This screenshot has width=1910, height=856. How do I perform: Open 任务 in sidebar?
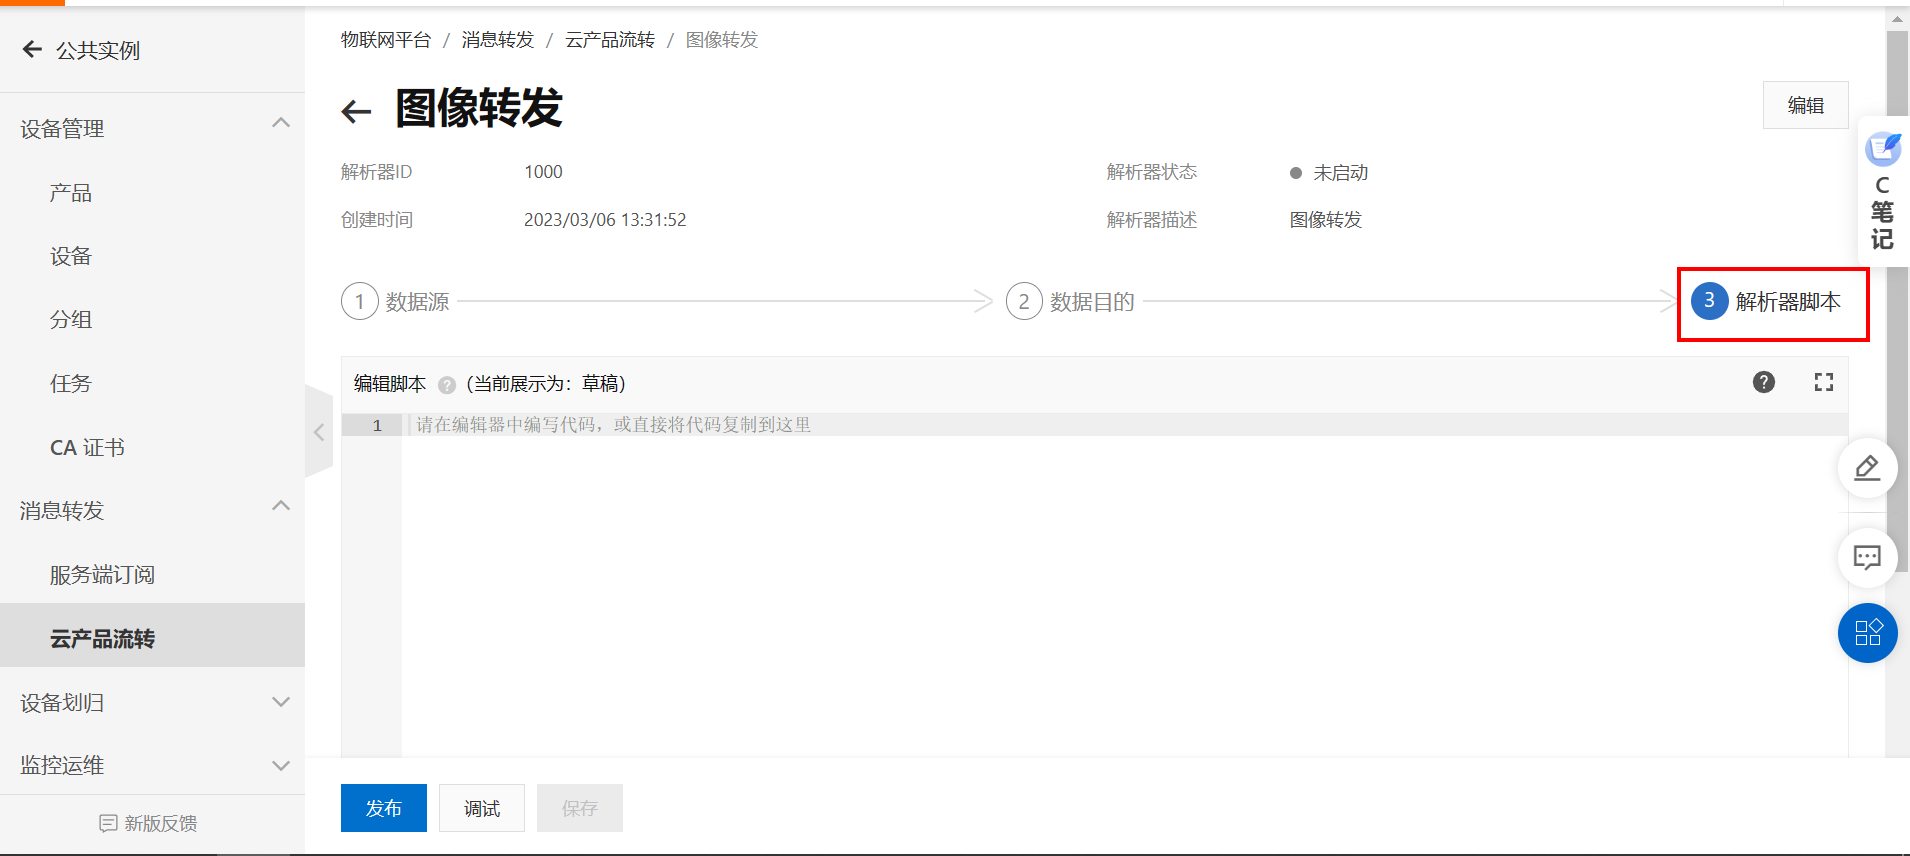[x=71, y=384]
